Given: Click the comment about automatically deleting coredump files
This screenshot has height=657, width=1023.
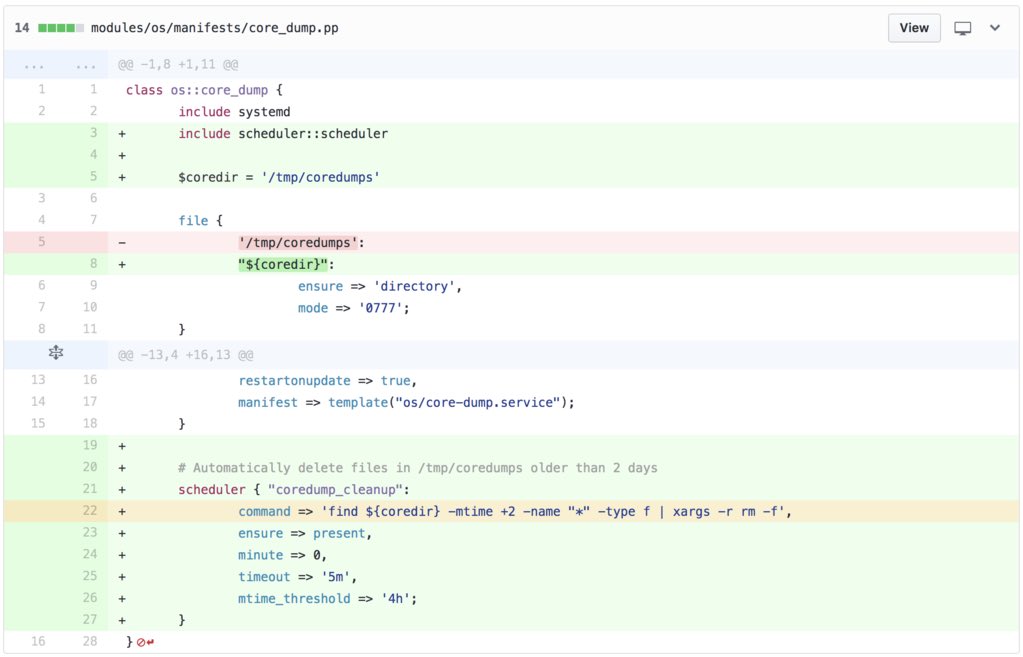Looking at the screenshot, I should click(x=418, y=468).
